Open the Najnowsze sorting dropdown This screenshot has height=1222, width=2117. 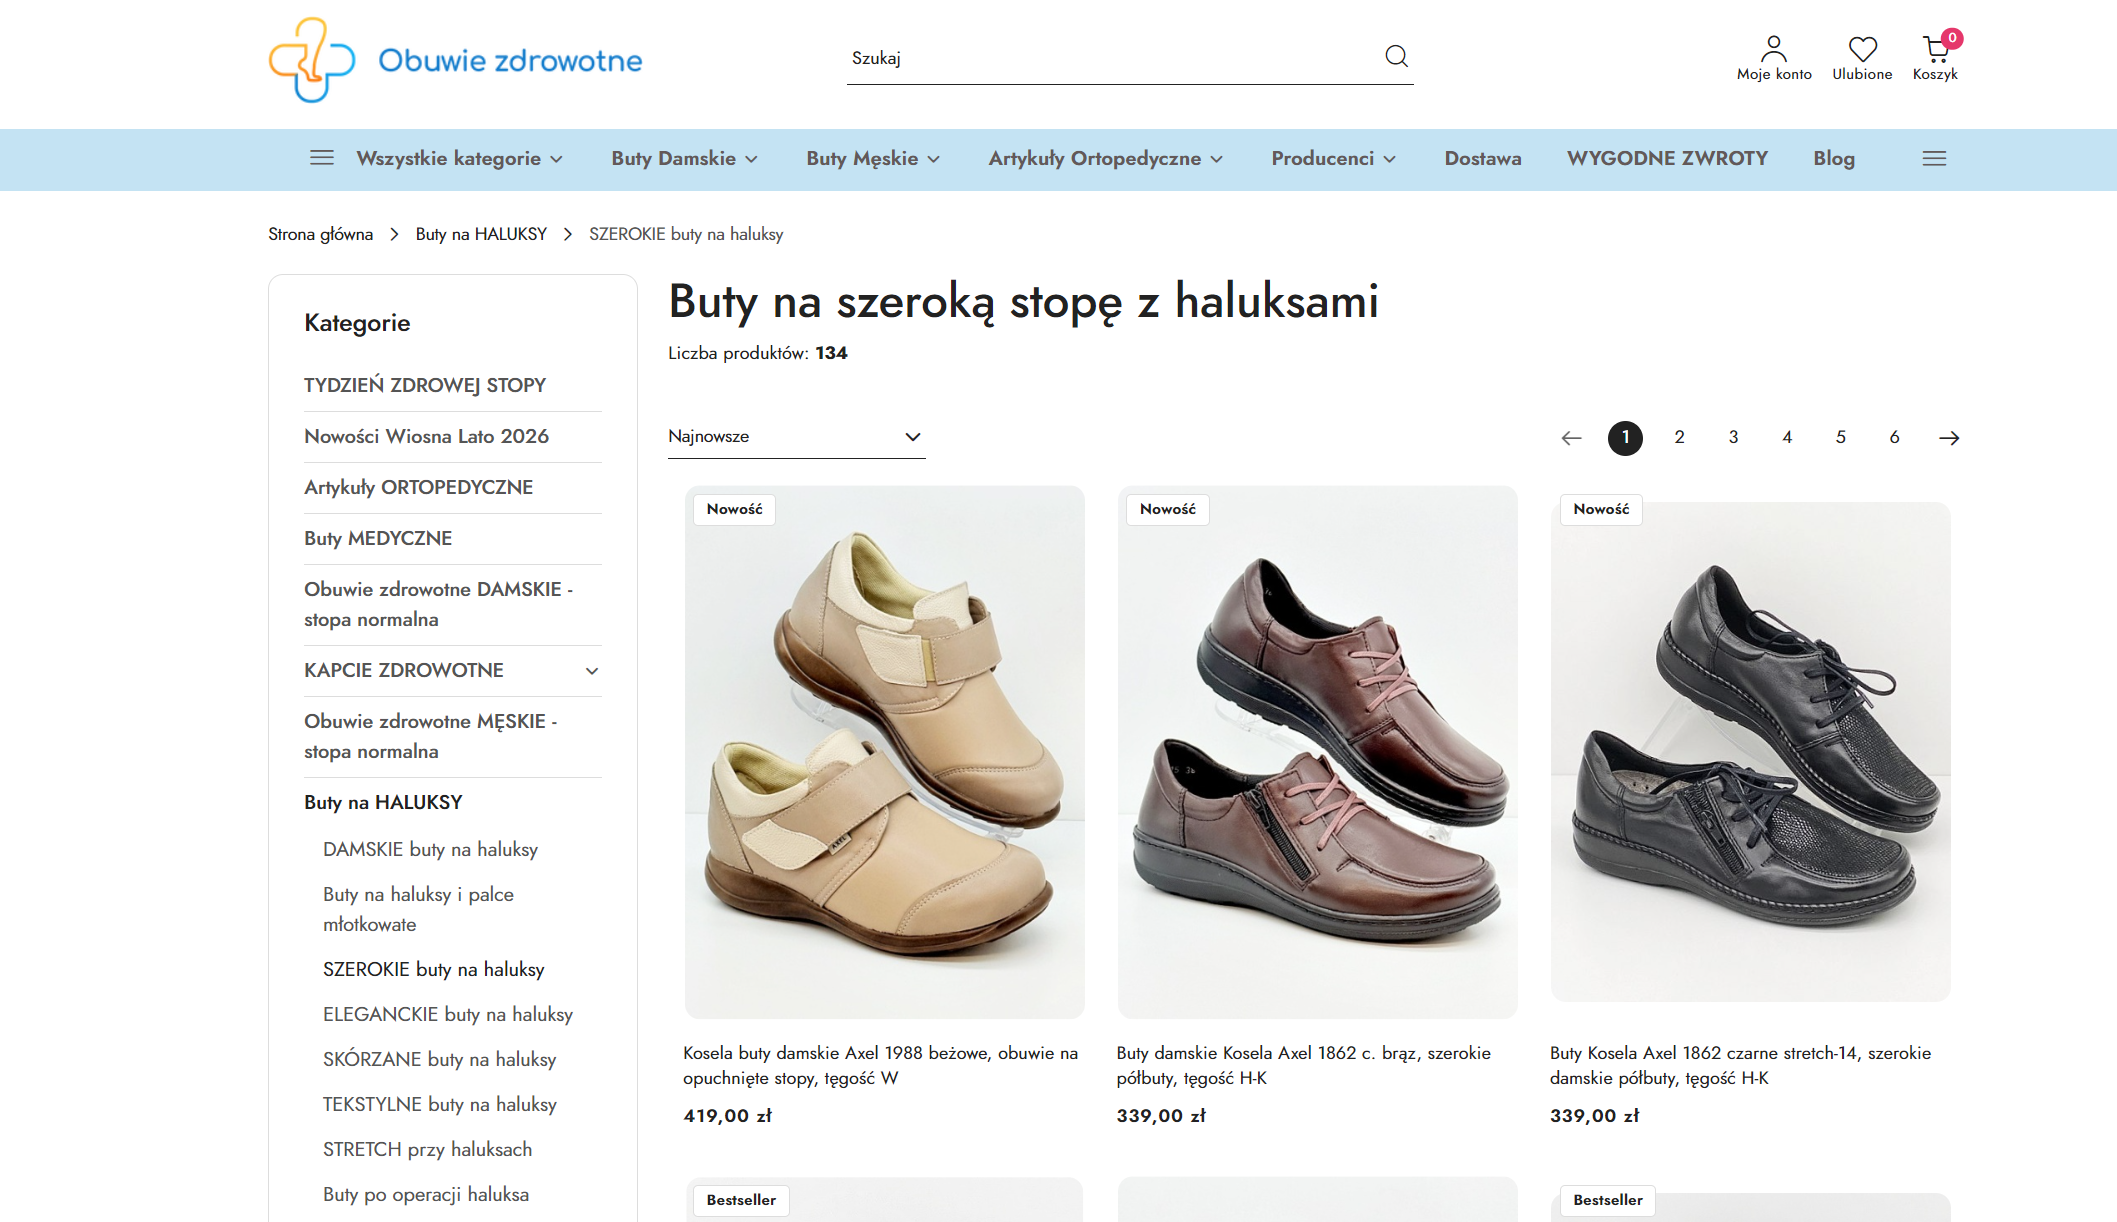(x=795, y=437)
